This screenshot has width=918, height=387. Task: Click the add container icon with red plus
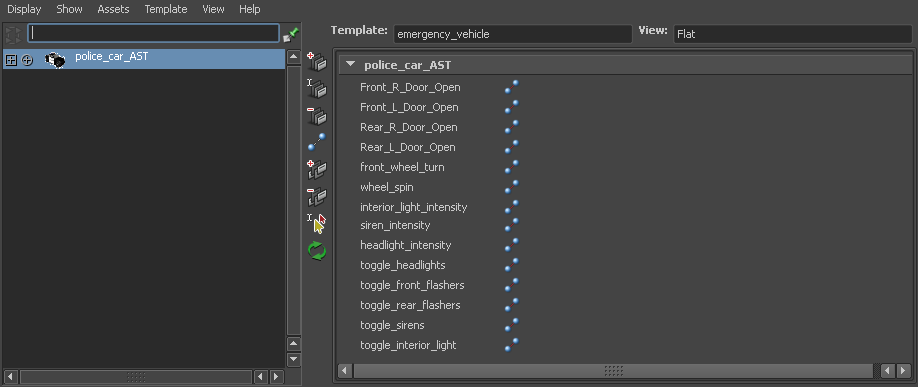317,62
